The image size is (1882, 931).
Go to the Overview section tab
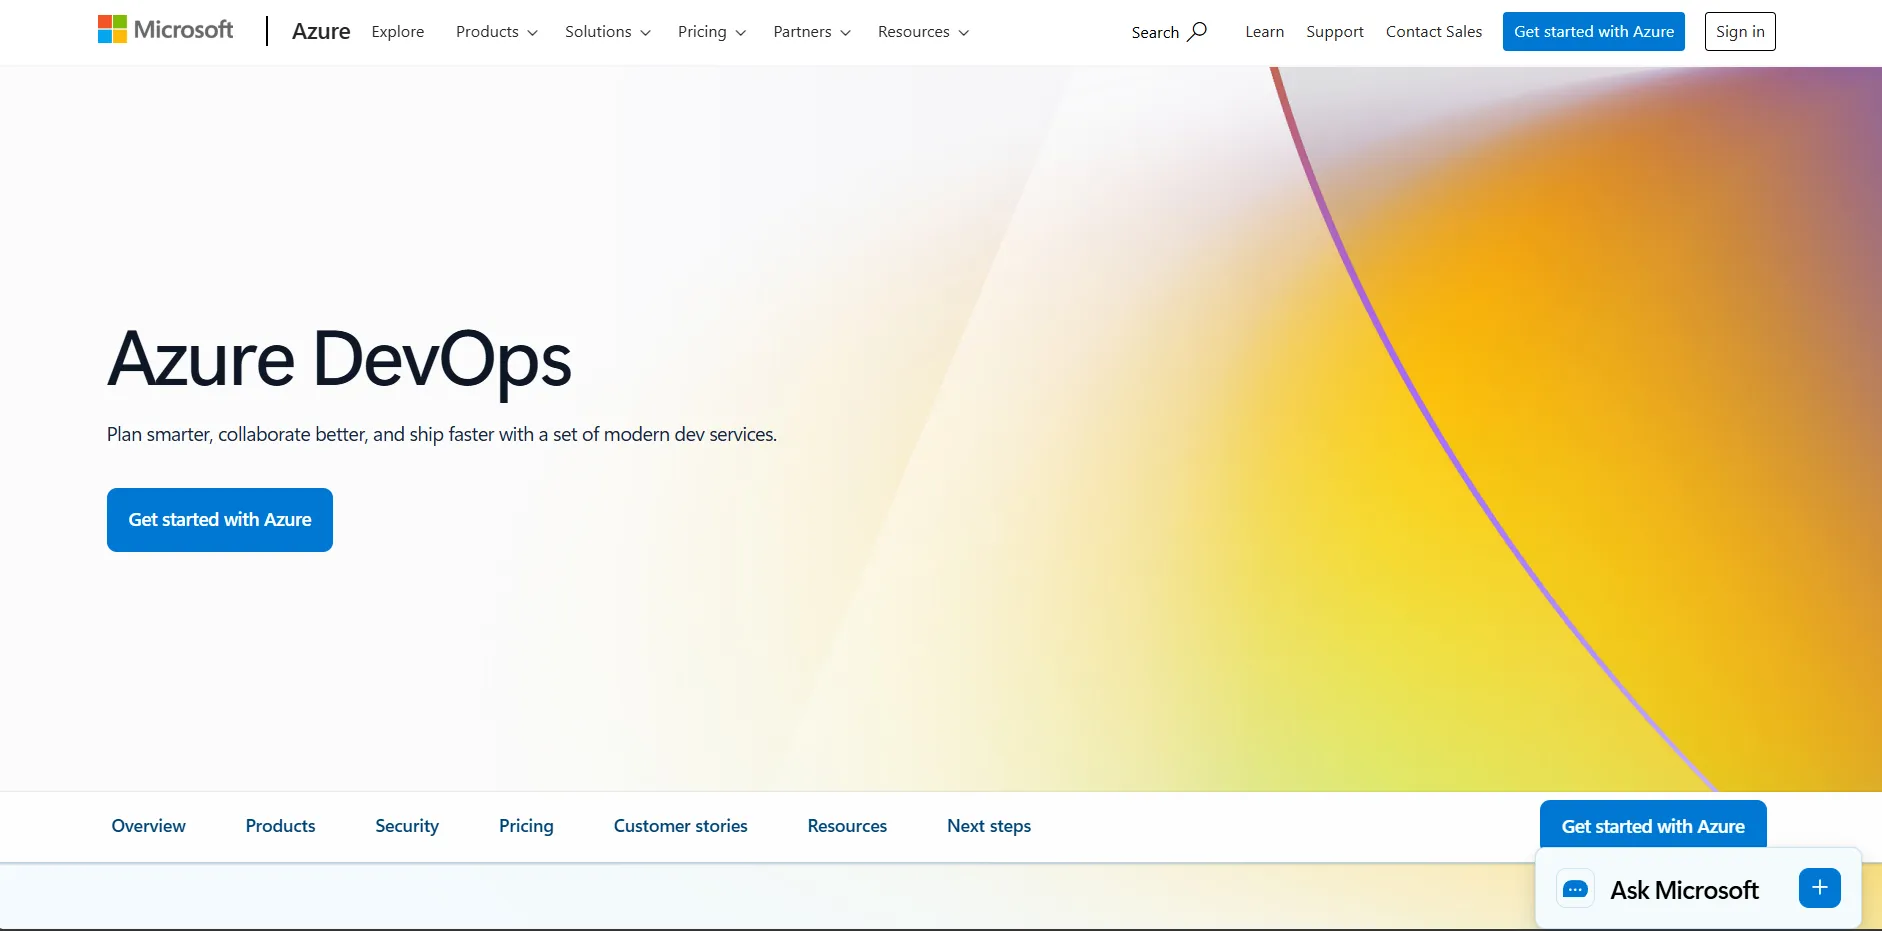coord(149,826)
